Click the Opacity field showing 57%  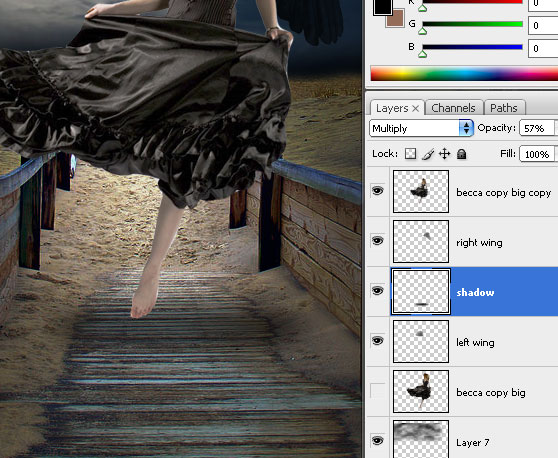537,128
